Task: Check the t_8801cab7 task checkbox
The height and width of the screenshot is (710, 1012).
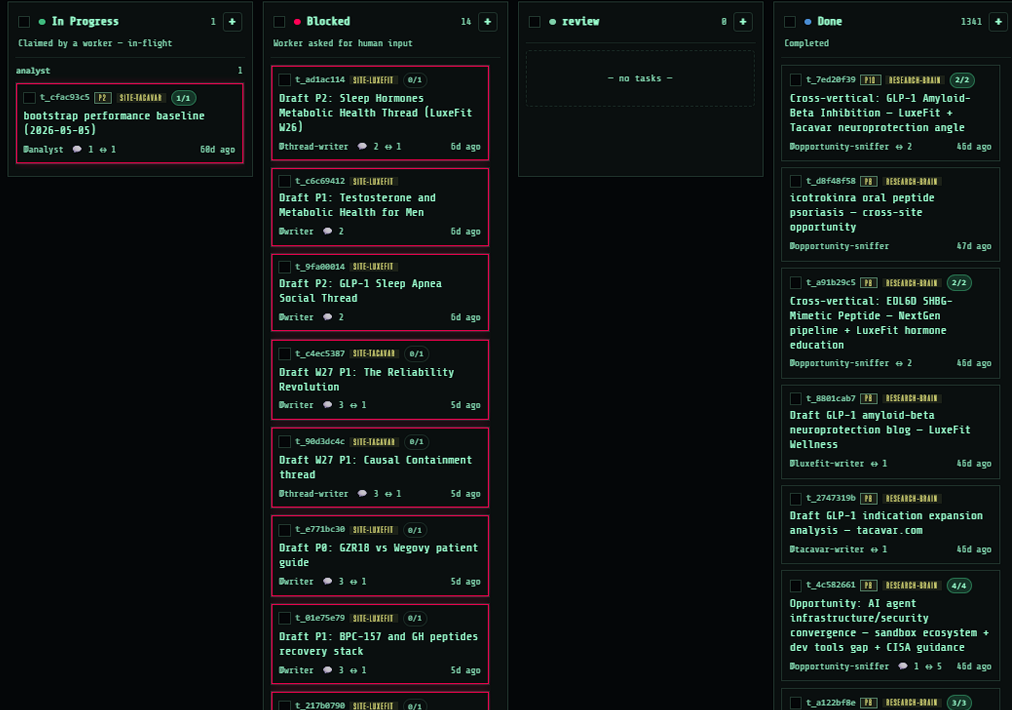Action: (795, 398)
